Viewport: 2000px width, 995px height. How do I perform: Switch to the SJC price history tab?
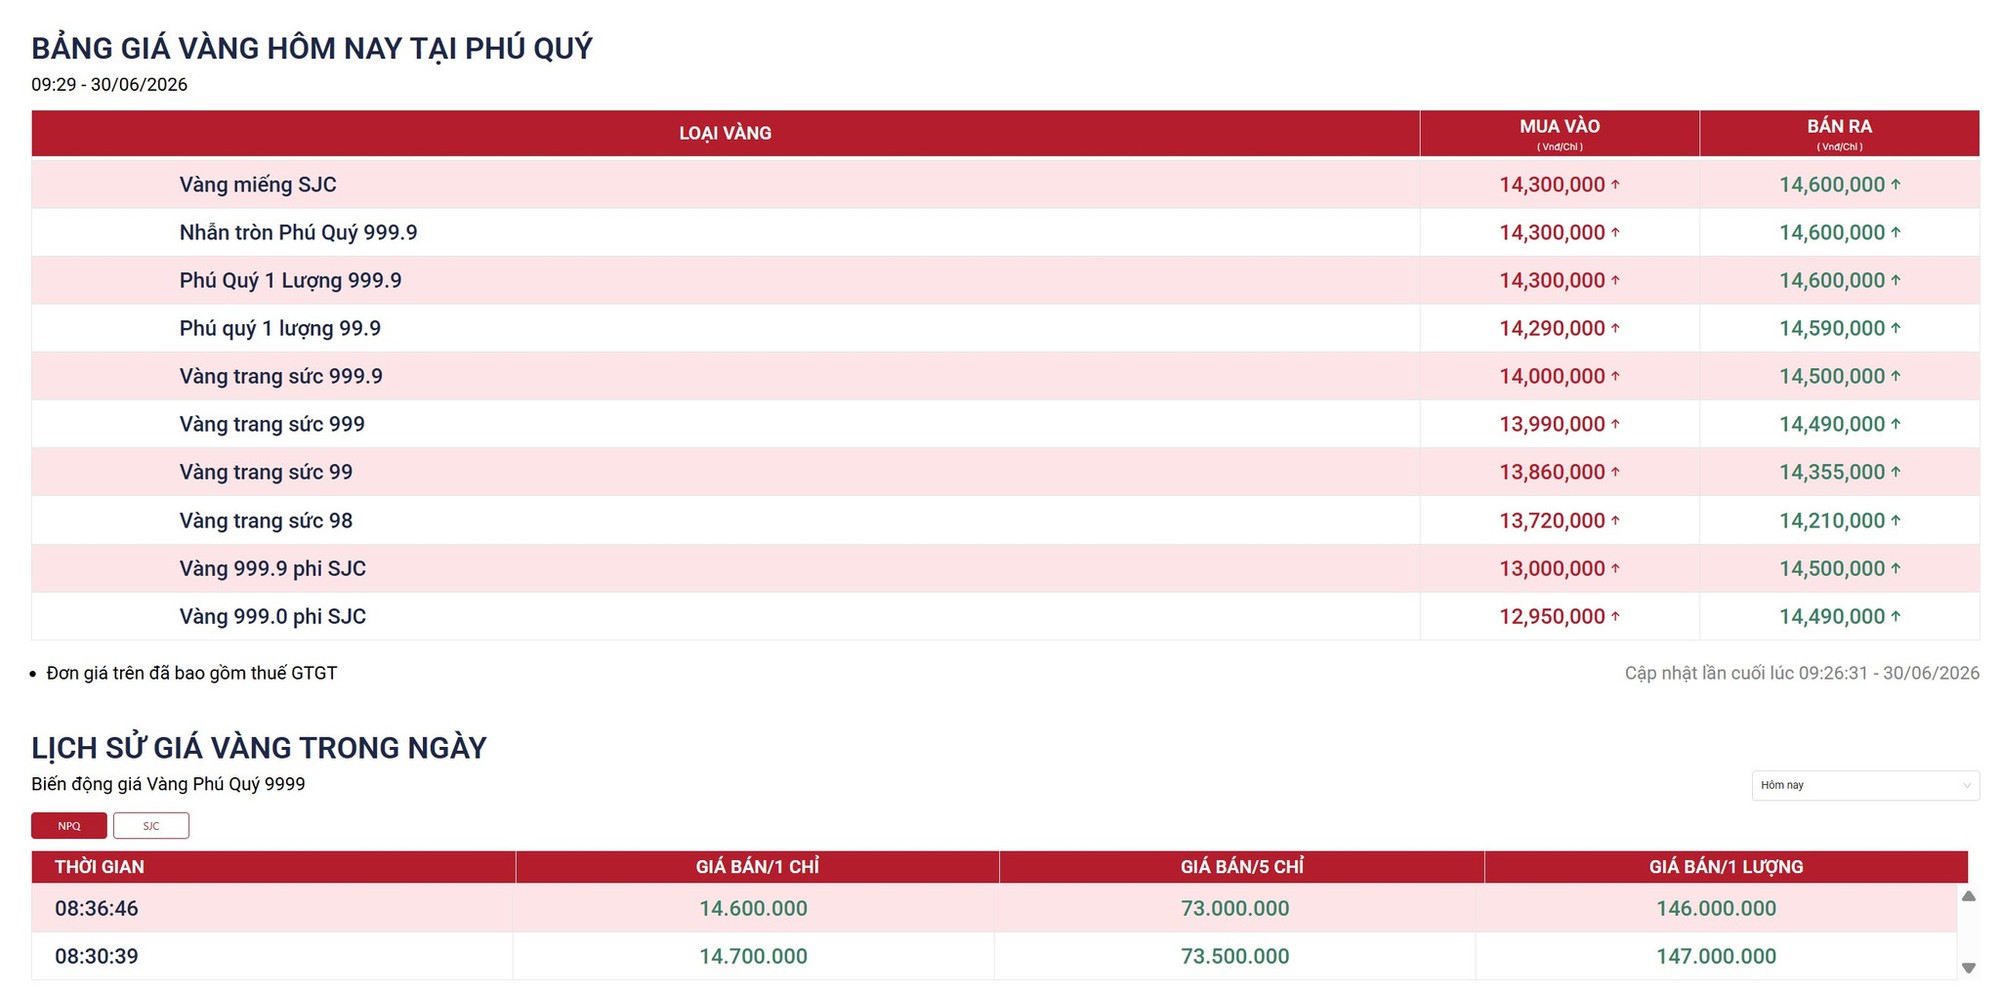point(151,826)
